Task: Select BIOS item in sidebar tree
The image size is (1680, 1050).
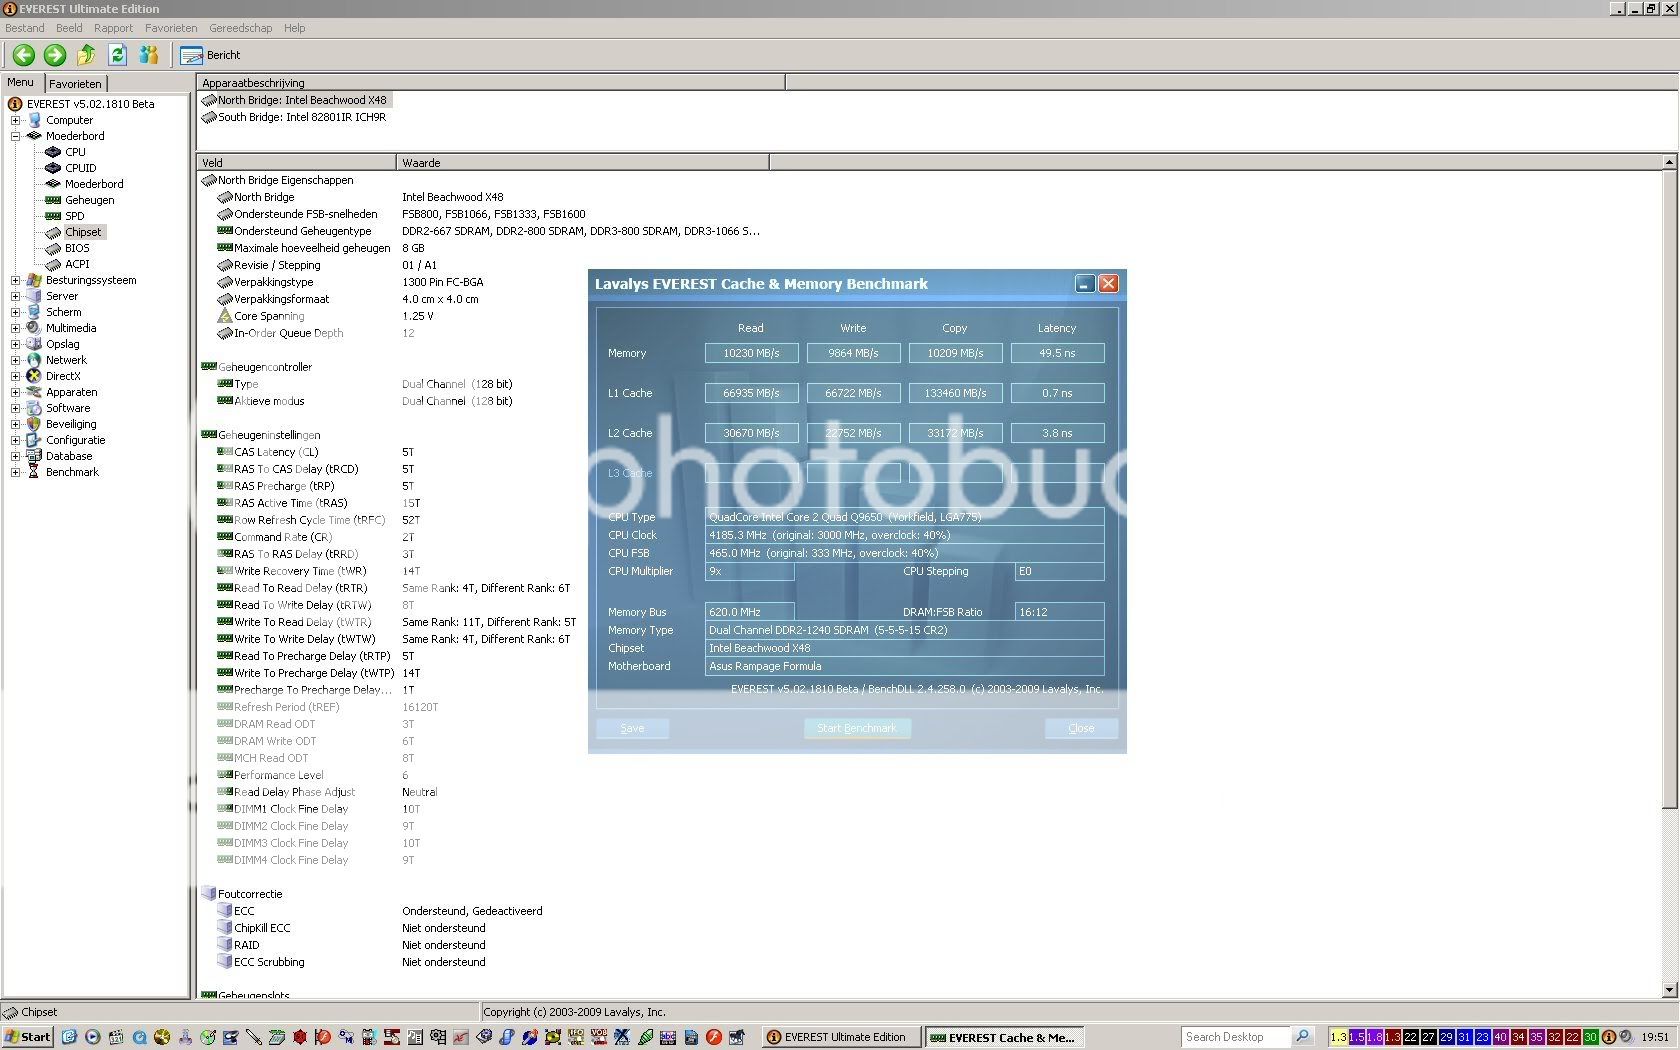Action: point(68,248)
